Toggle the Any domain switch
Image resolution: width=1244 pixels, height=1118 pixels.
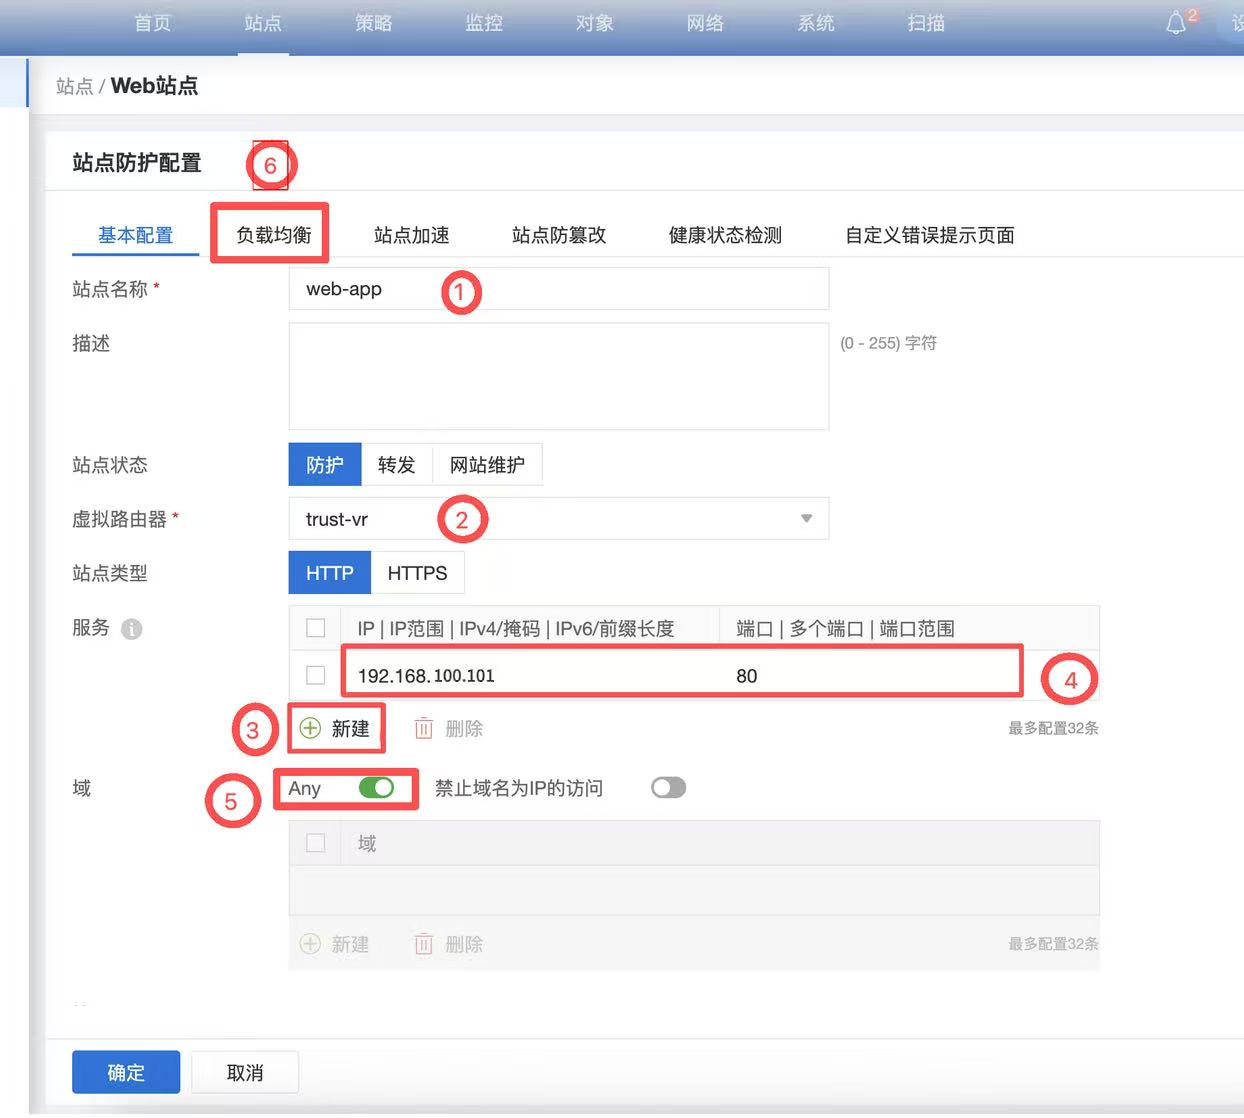(377, 788)
